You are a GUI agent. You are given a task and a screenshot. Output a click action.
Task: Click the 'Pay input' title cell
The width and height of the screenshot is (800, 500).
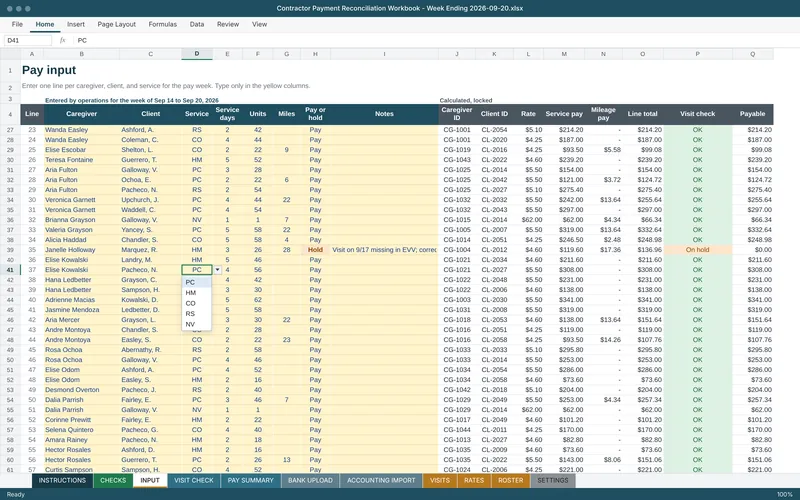[49, 70]
